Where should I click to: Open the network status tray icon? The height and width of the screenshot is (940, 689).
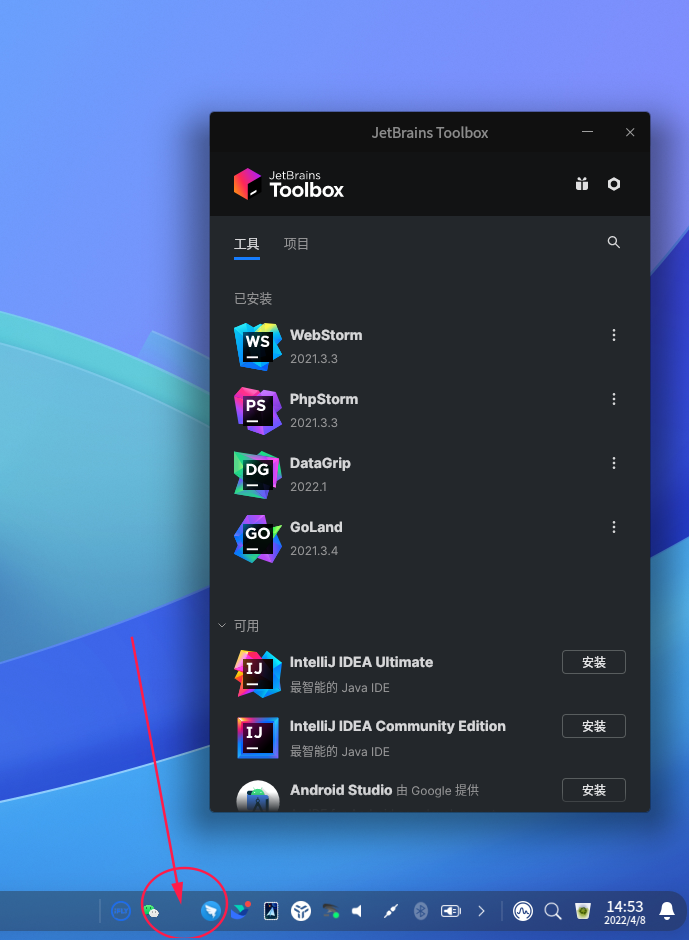click(330, 911)
